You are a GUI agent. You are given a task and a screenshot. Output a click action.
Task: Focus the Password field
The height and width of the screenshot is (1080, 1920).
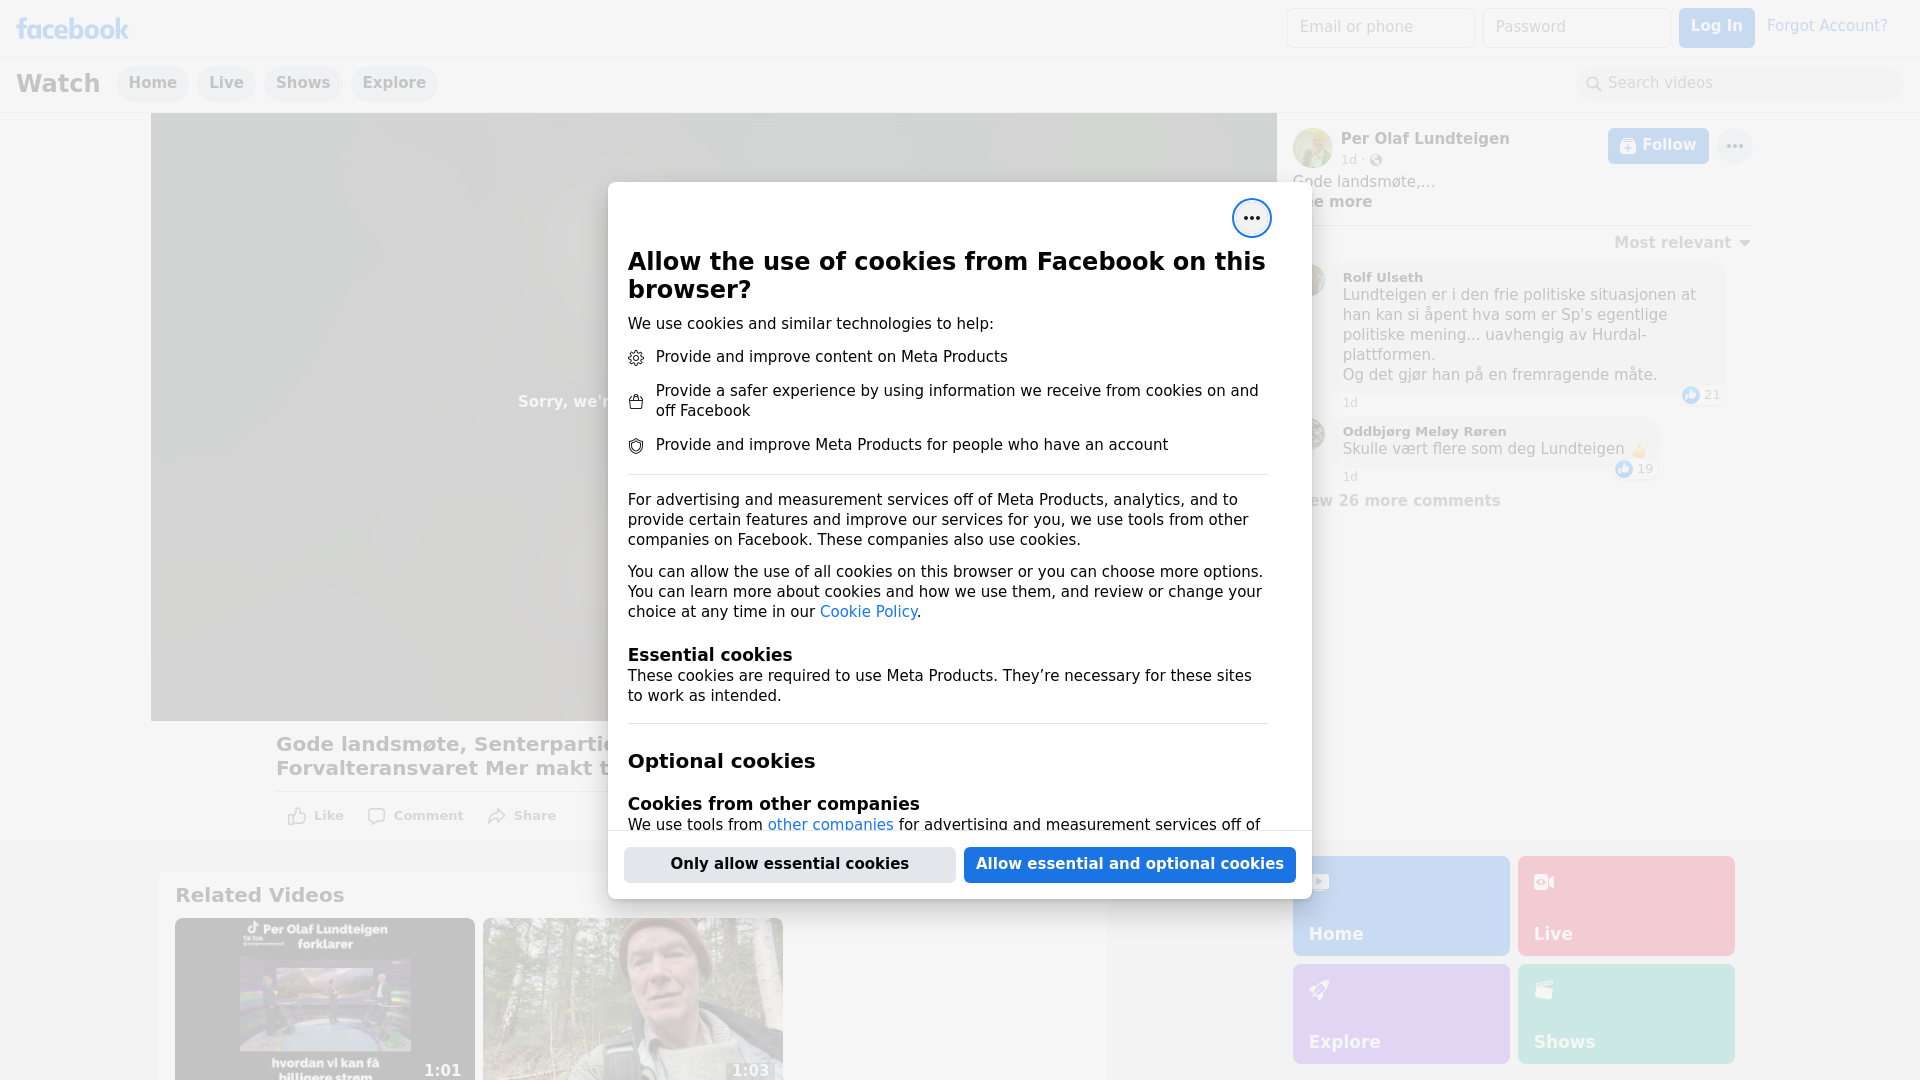[x=1576, y=28]
